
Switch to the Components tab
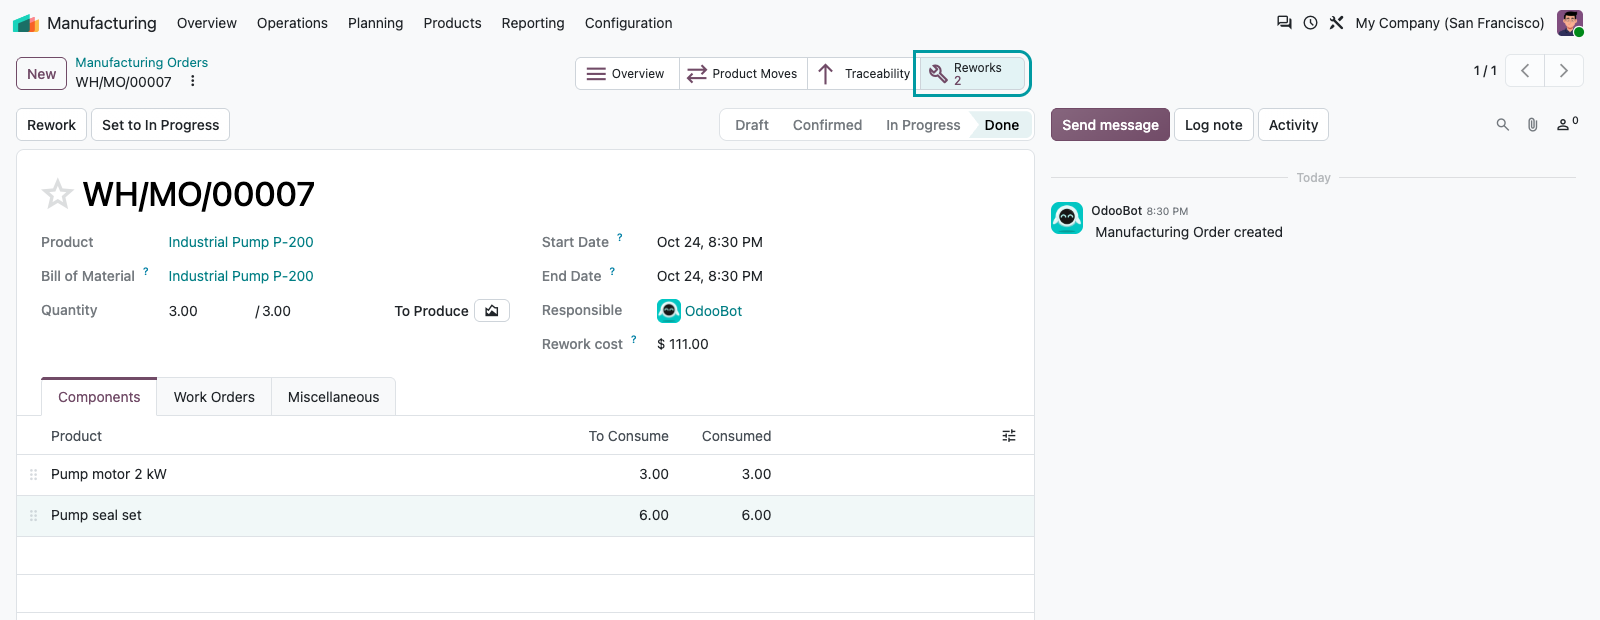[99, 397]
